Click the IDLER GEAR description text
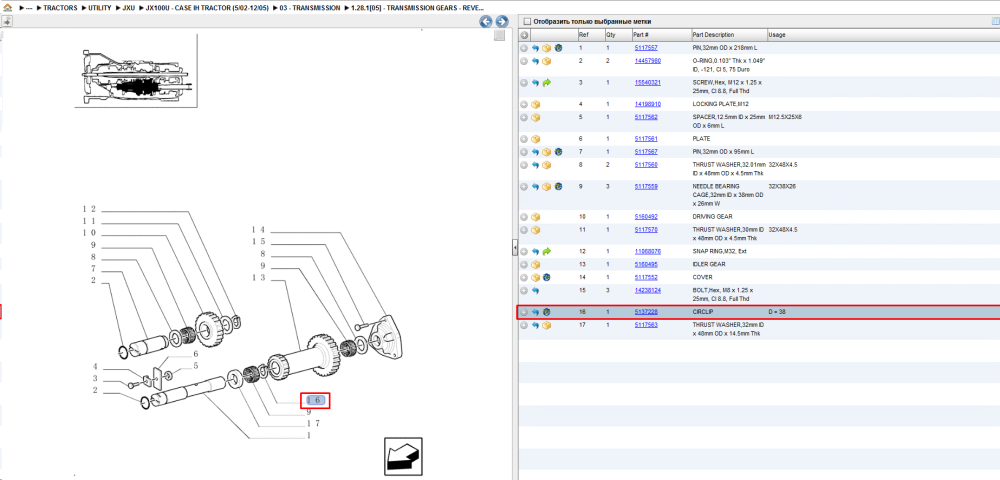 click(x=709, y=264)
